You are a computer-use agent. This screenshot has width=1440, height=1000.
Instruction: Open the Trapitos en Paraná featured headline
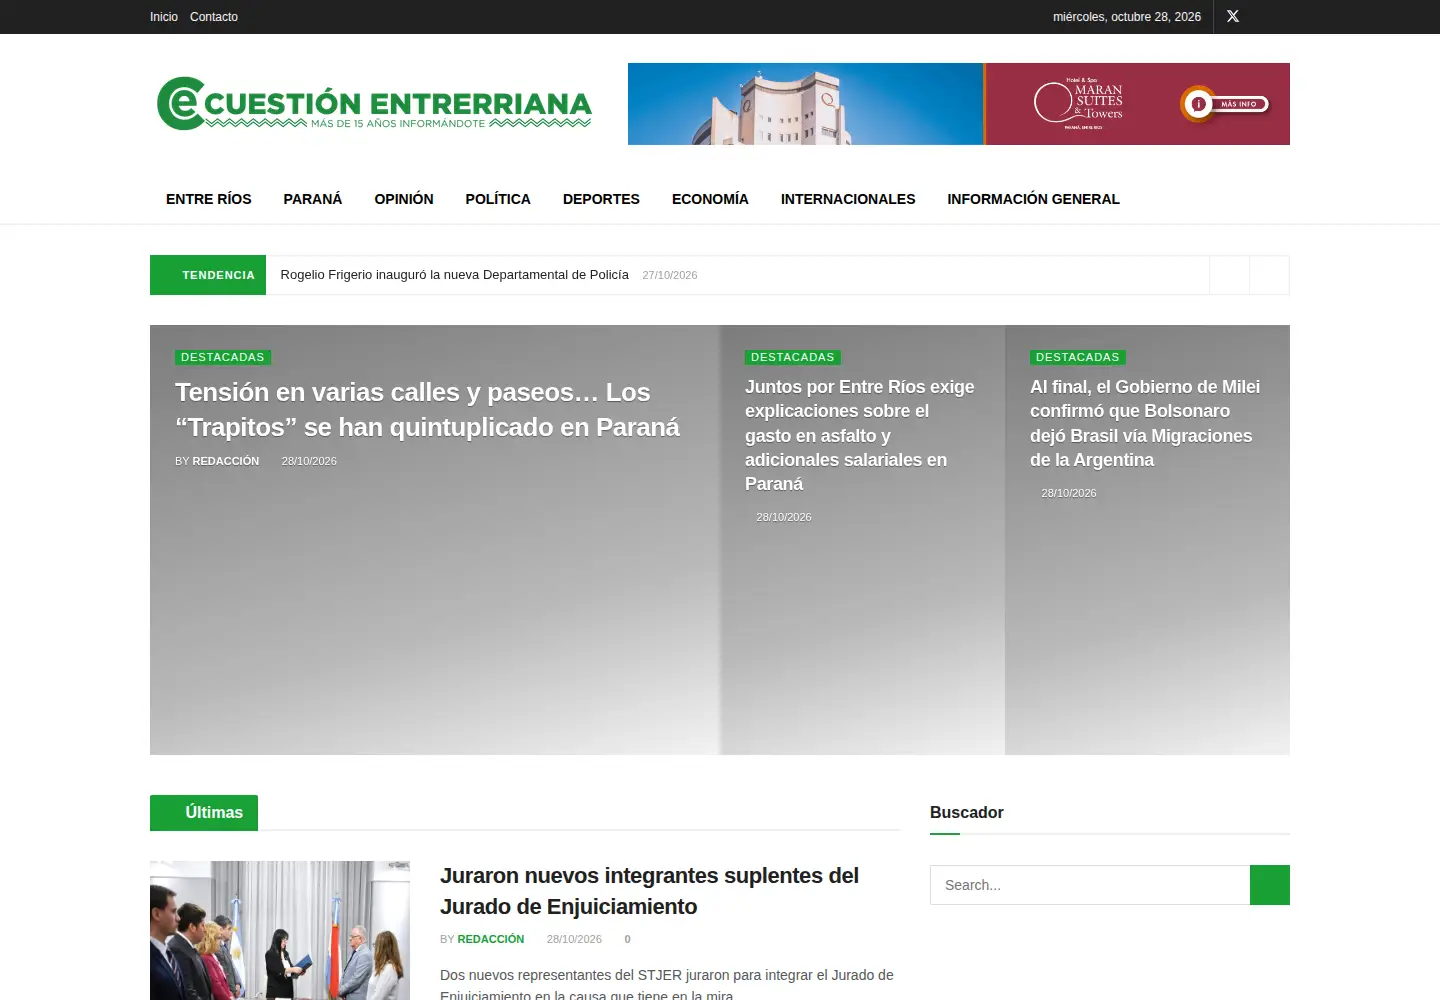[x=427, y=410]
